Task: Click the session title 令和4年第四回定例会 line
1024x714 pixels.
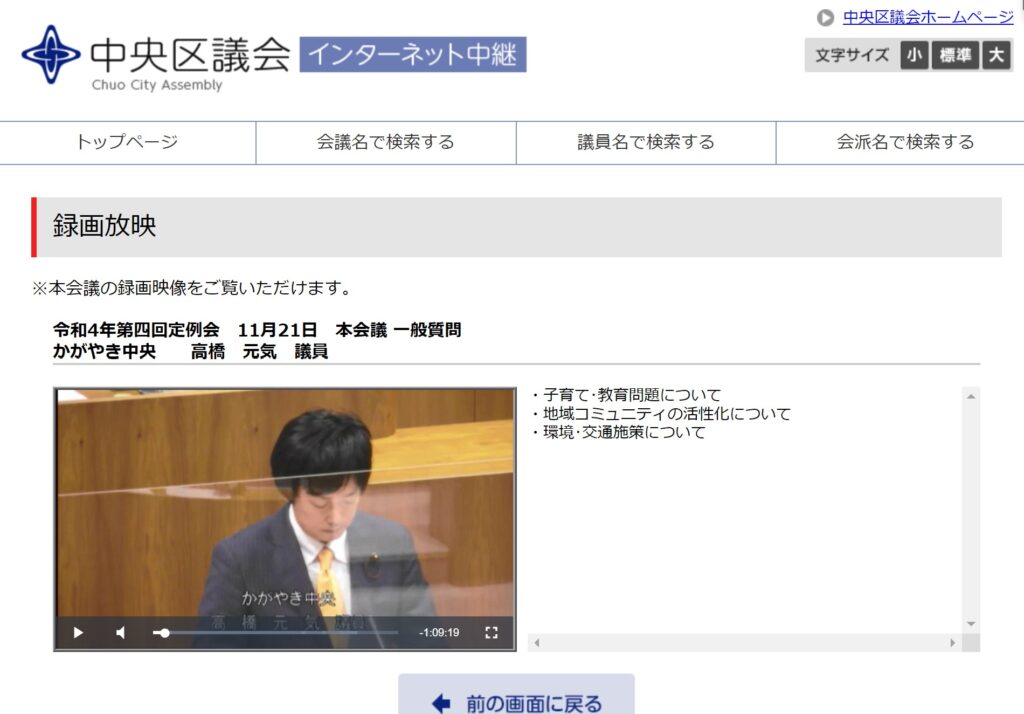Action: click(257, 330)
